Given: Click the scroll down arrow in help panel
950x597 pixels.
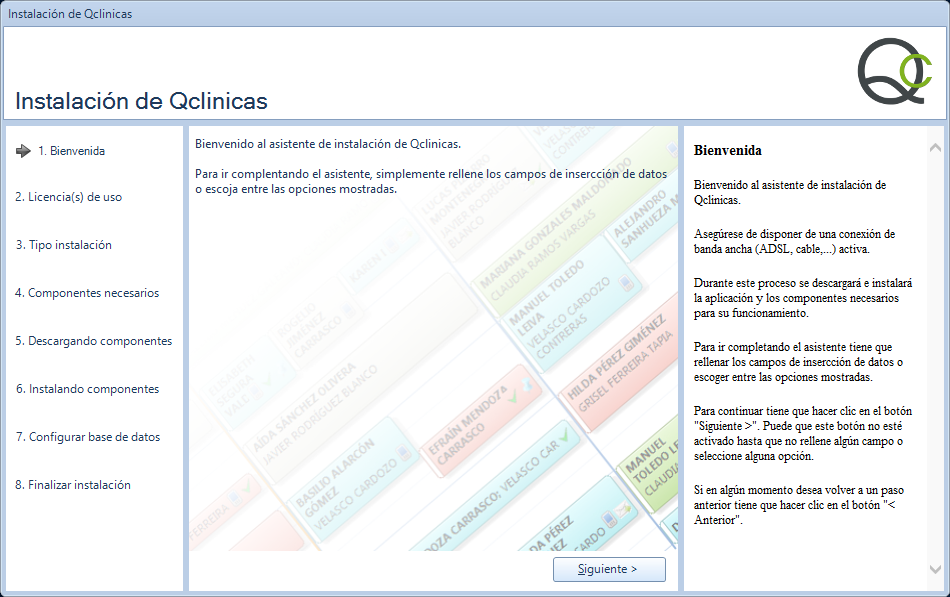Looking at the screenshot, I should (x=935, y=569).
